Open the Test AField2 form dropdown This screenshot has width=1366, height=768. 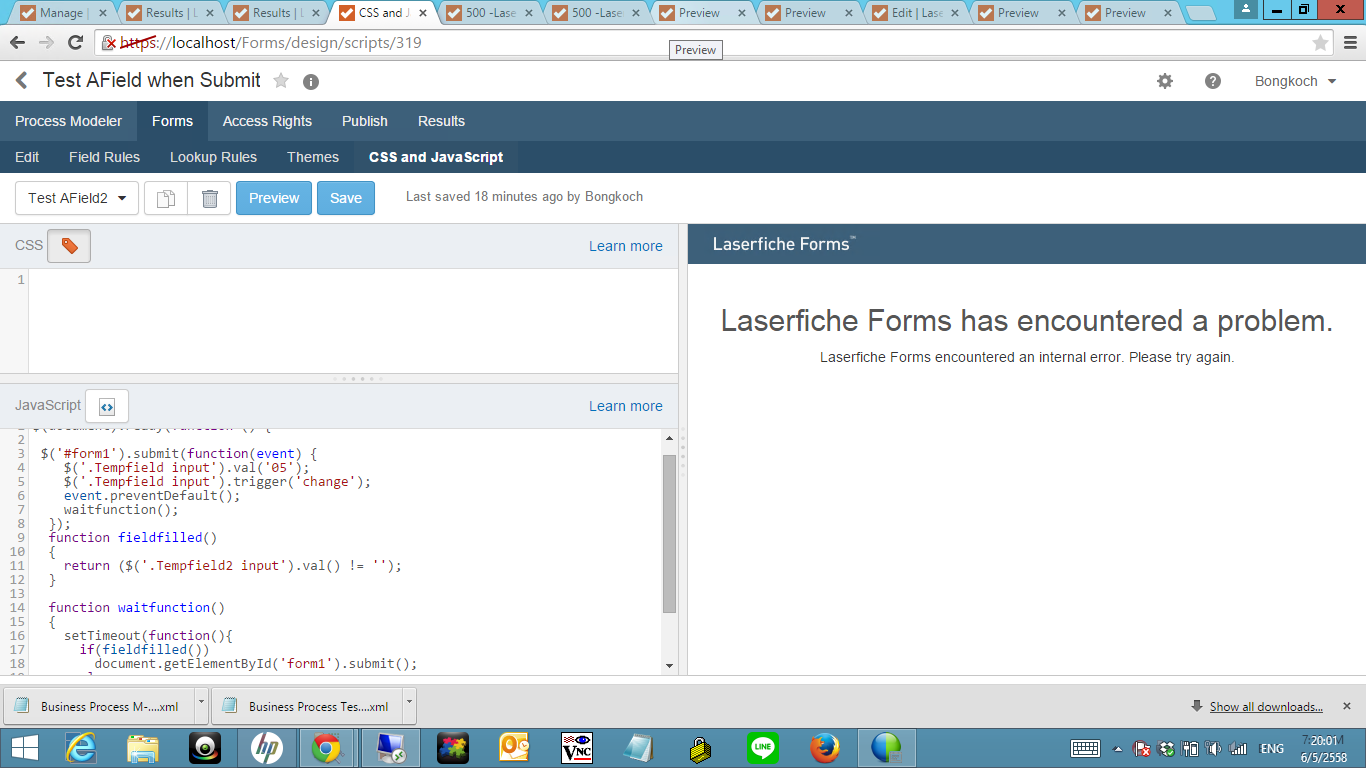pos(76,198)
